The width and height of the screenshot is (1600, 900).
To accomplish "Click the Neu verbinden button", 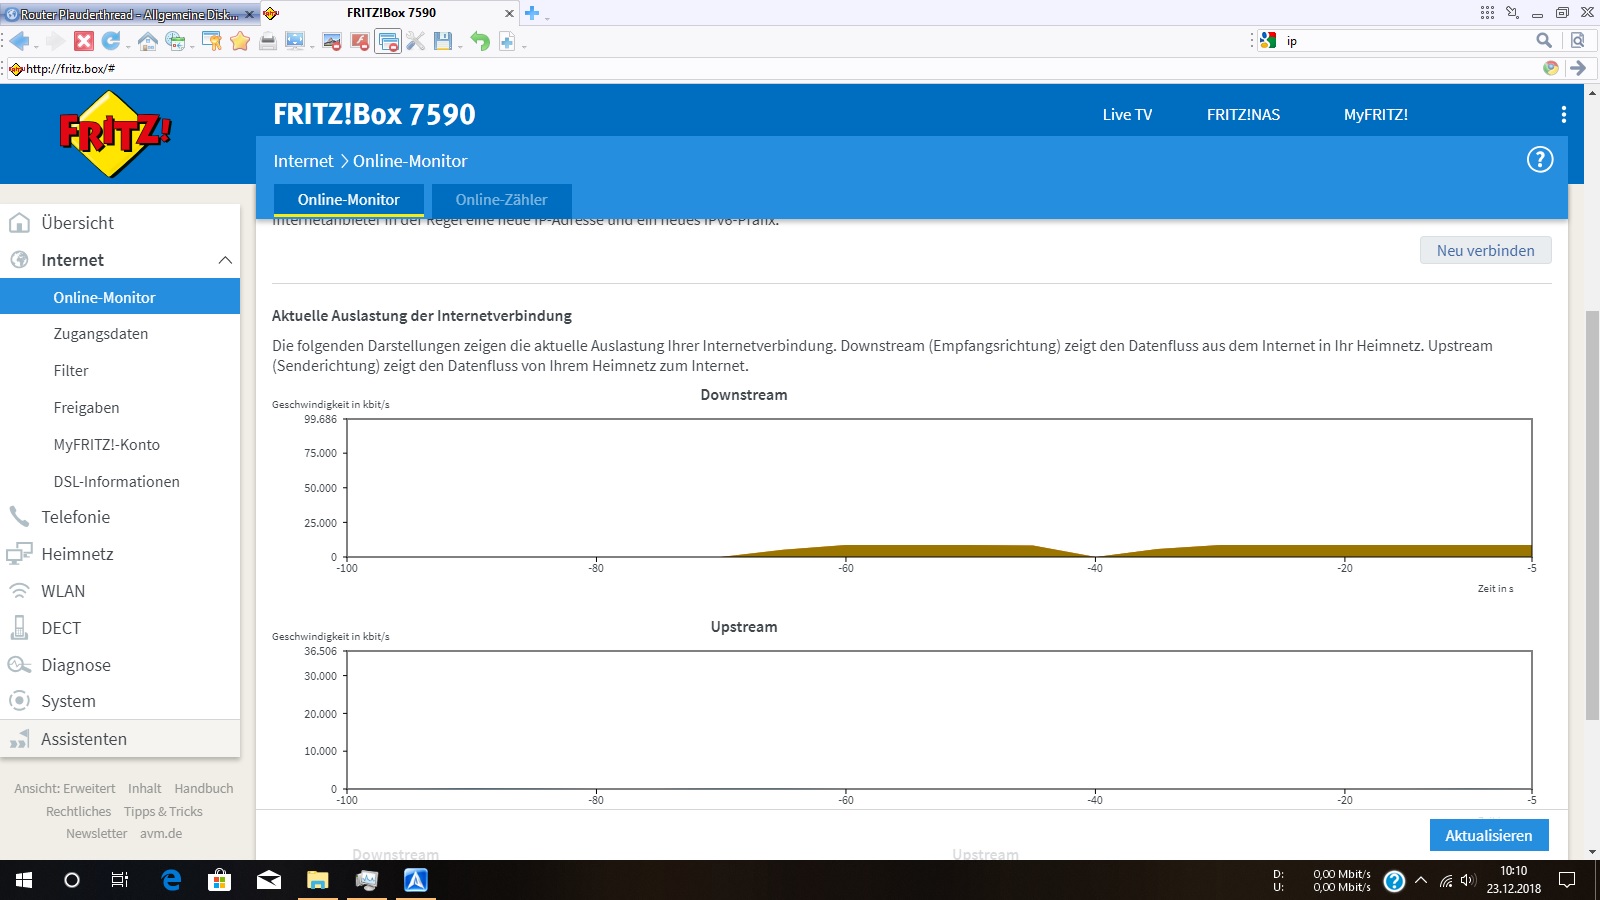I will pyautogui.click(x=1486, y=251).
